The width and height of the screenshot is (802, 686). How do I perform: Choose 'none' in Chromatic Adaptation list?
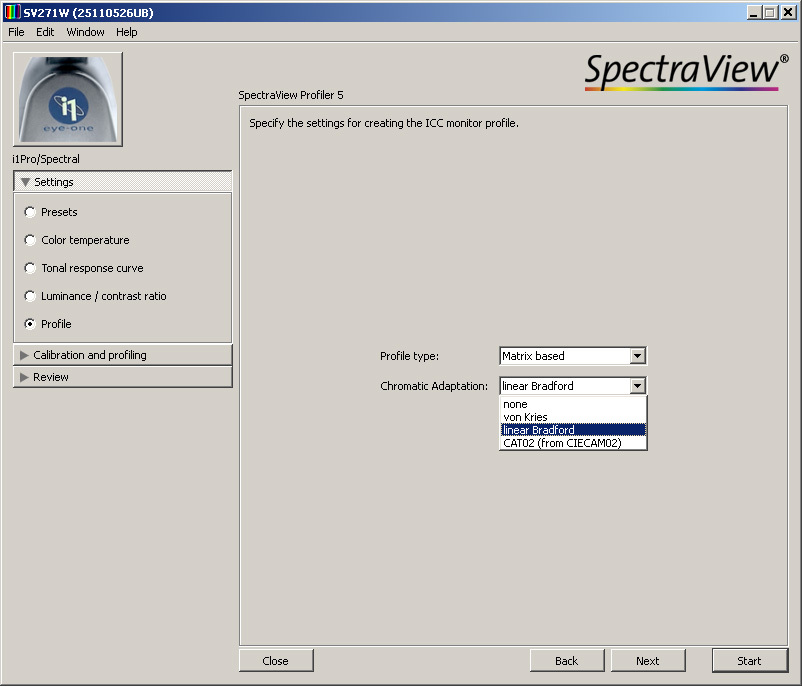573,404
